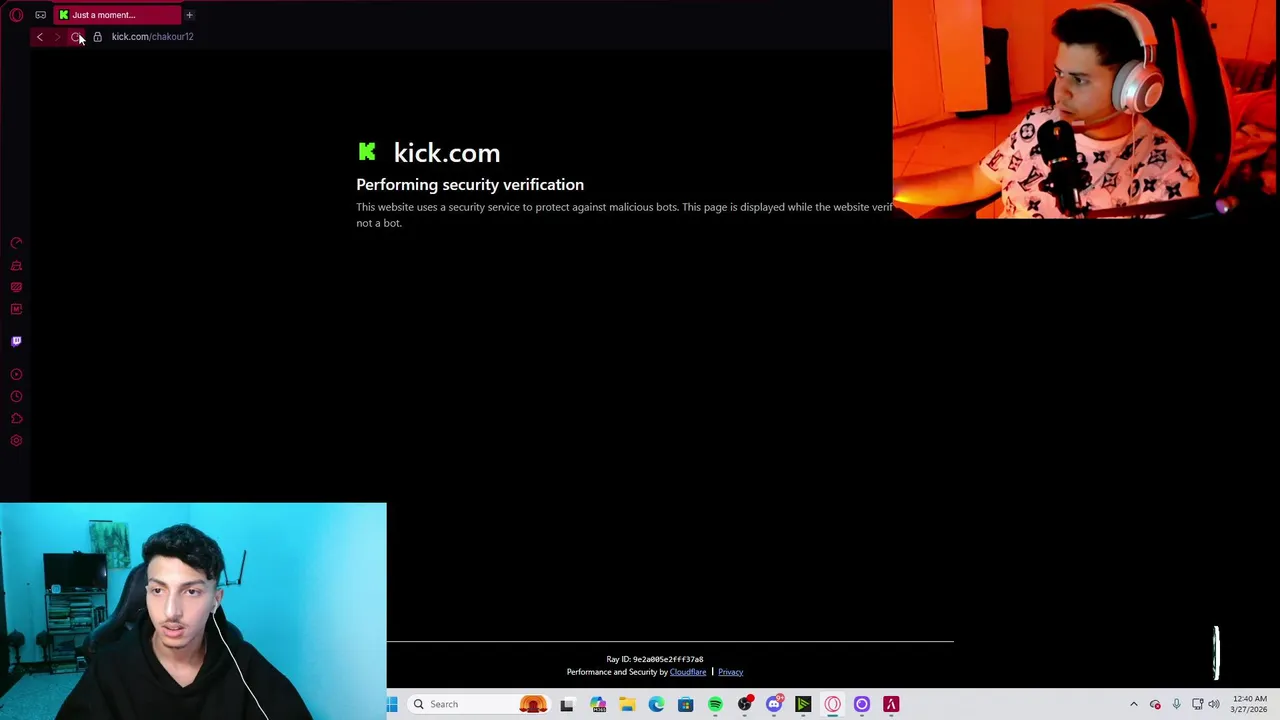This screenshot has height=720, width=1280.
Task: Open Task View in taskbar
Action: coord(567,704)
